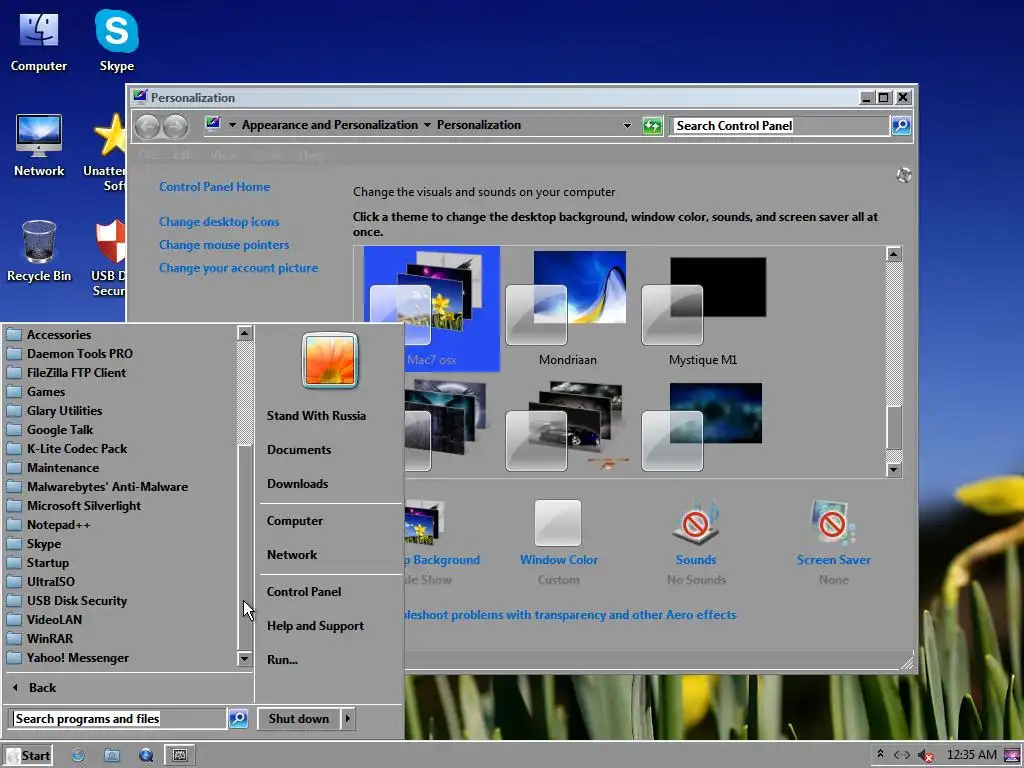
Task: Click the first pinned taskbar icon after Start
Action: 78,756
